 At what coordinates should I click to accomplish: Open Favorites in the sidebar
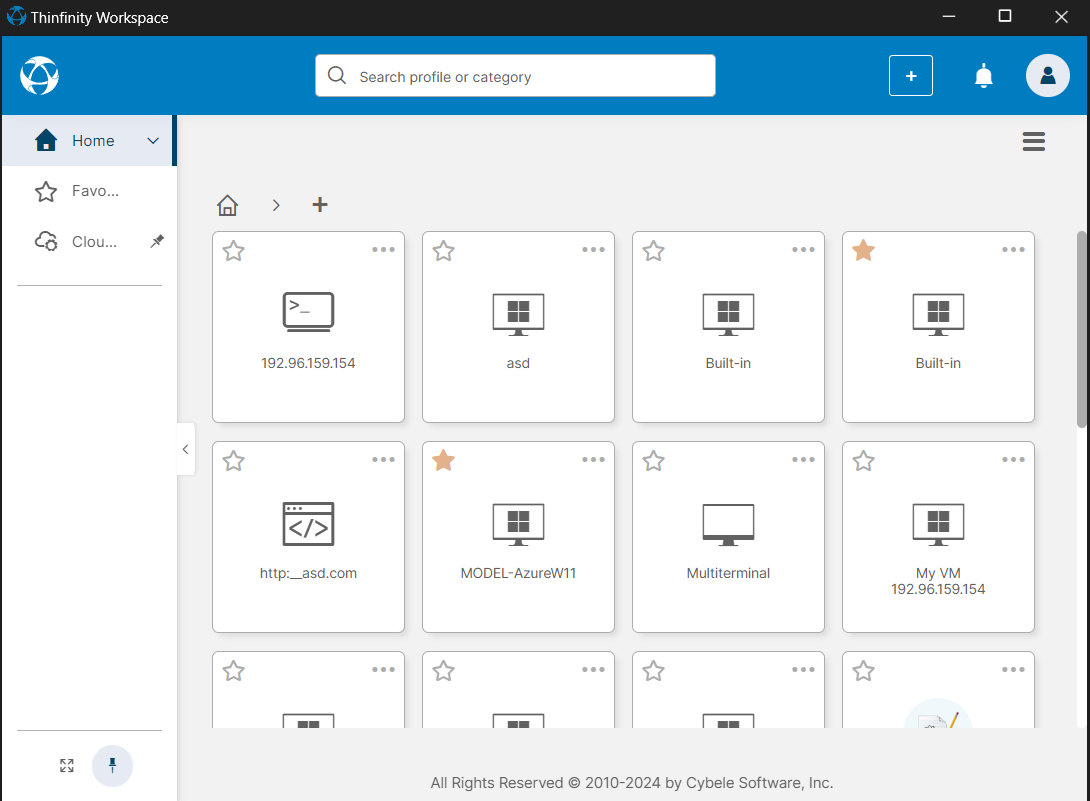click(89, 191)
